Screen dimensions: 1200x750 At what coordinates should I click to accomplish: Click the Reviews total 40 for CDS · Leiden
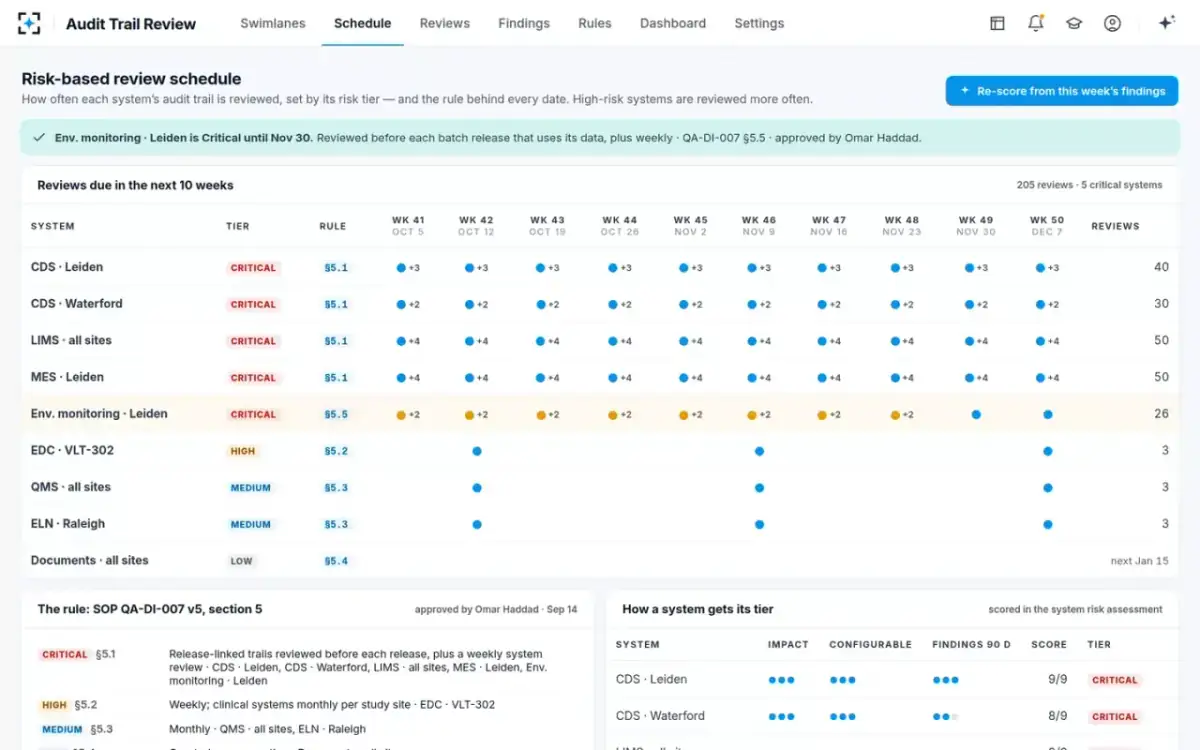1161,267
